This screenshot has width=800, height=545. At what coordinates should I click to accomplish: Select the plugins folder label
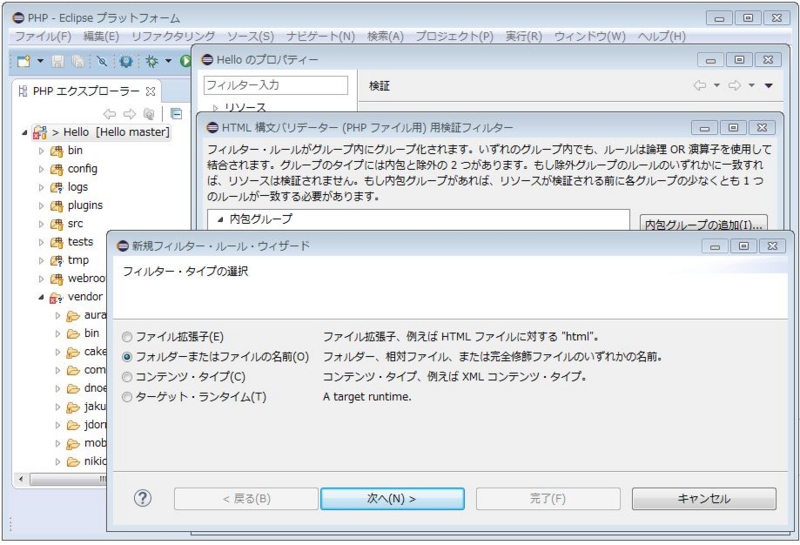(85, 206)
